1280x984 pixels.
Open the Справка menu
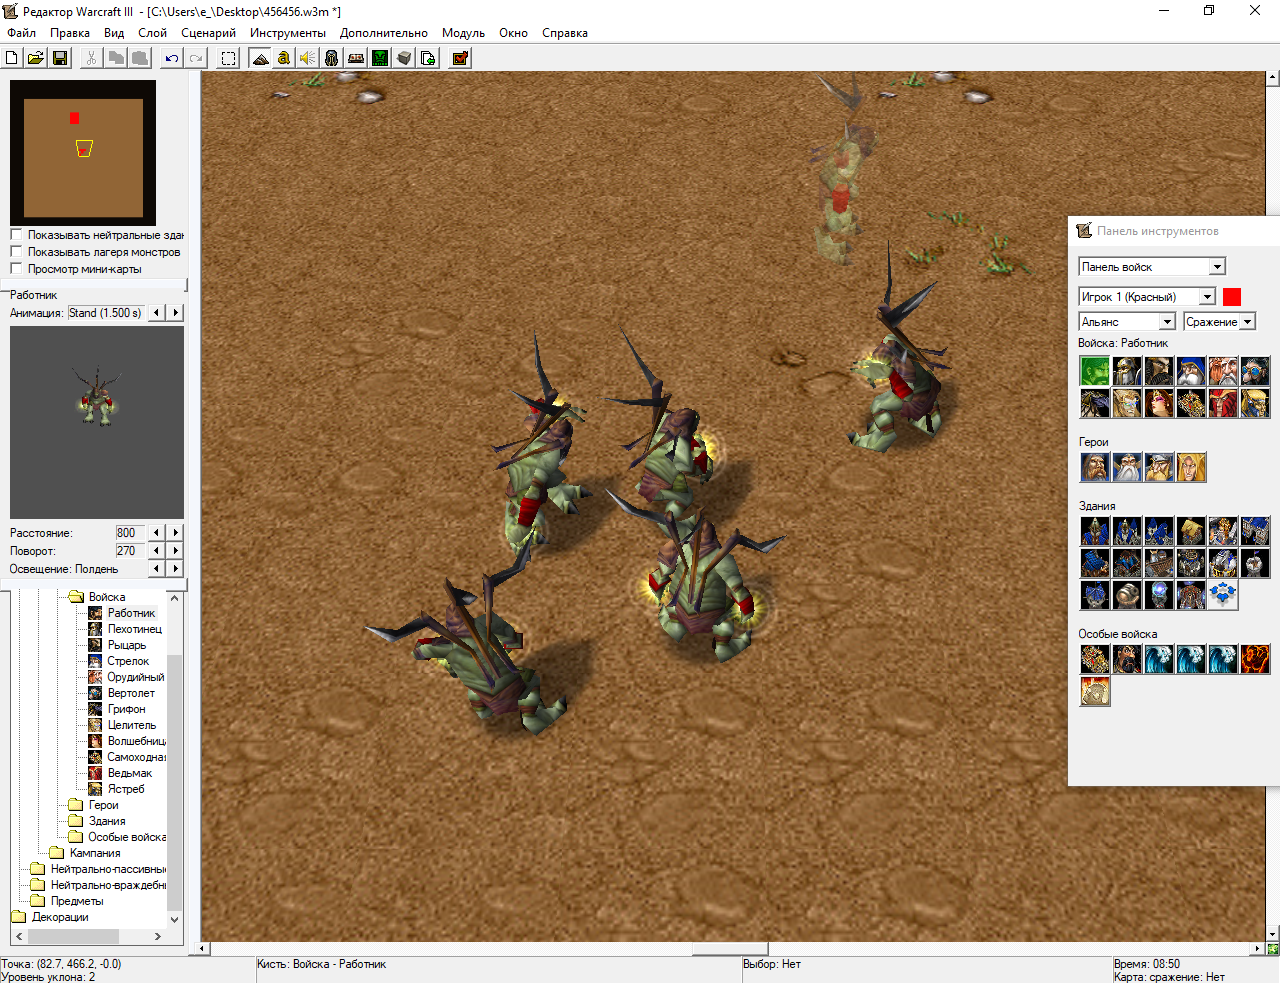point(565,33)
